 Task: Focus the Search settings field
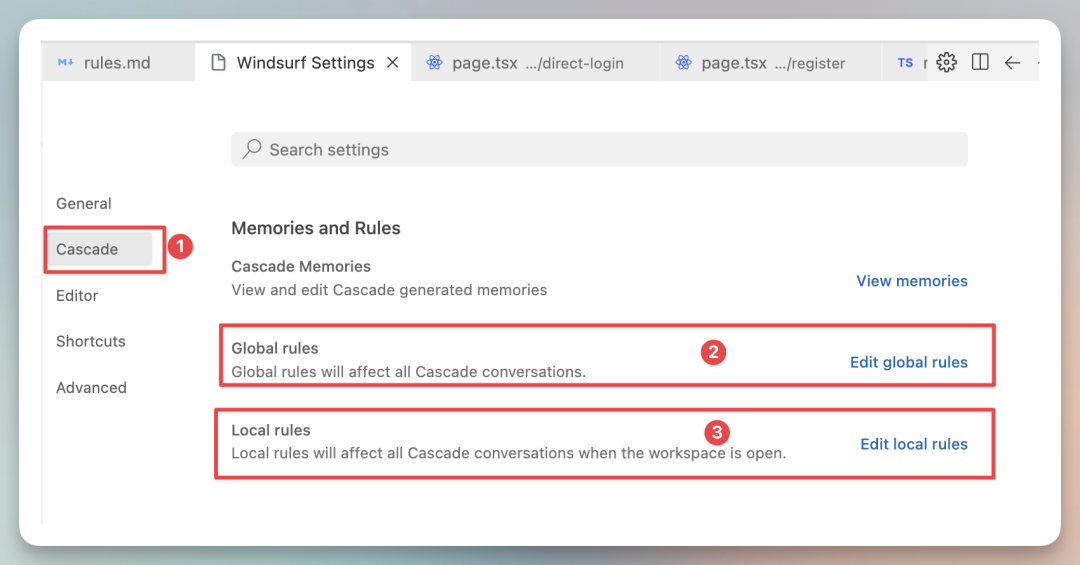pos(599,150)
